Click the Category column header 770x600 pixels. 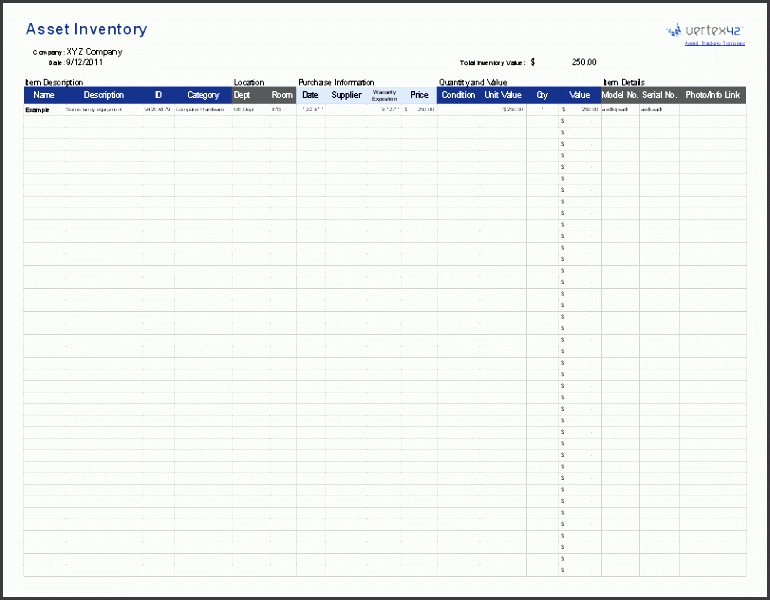coord(203,95)
